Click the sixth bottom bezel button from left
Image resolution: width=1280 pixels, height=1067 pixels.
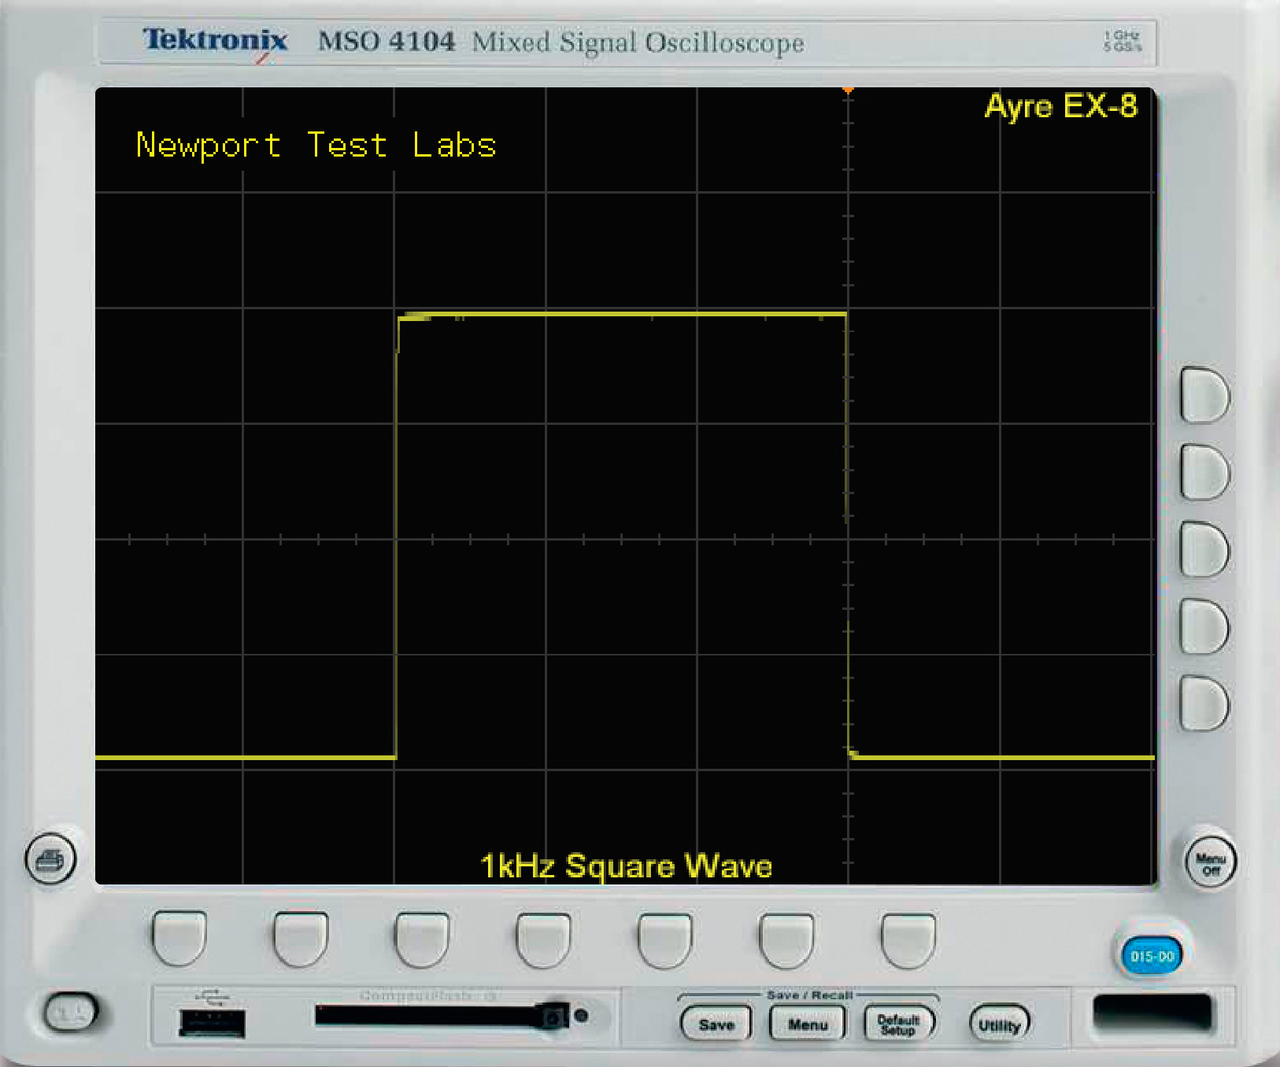(x=786, y=939)
